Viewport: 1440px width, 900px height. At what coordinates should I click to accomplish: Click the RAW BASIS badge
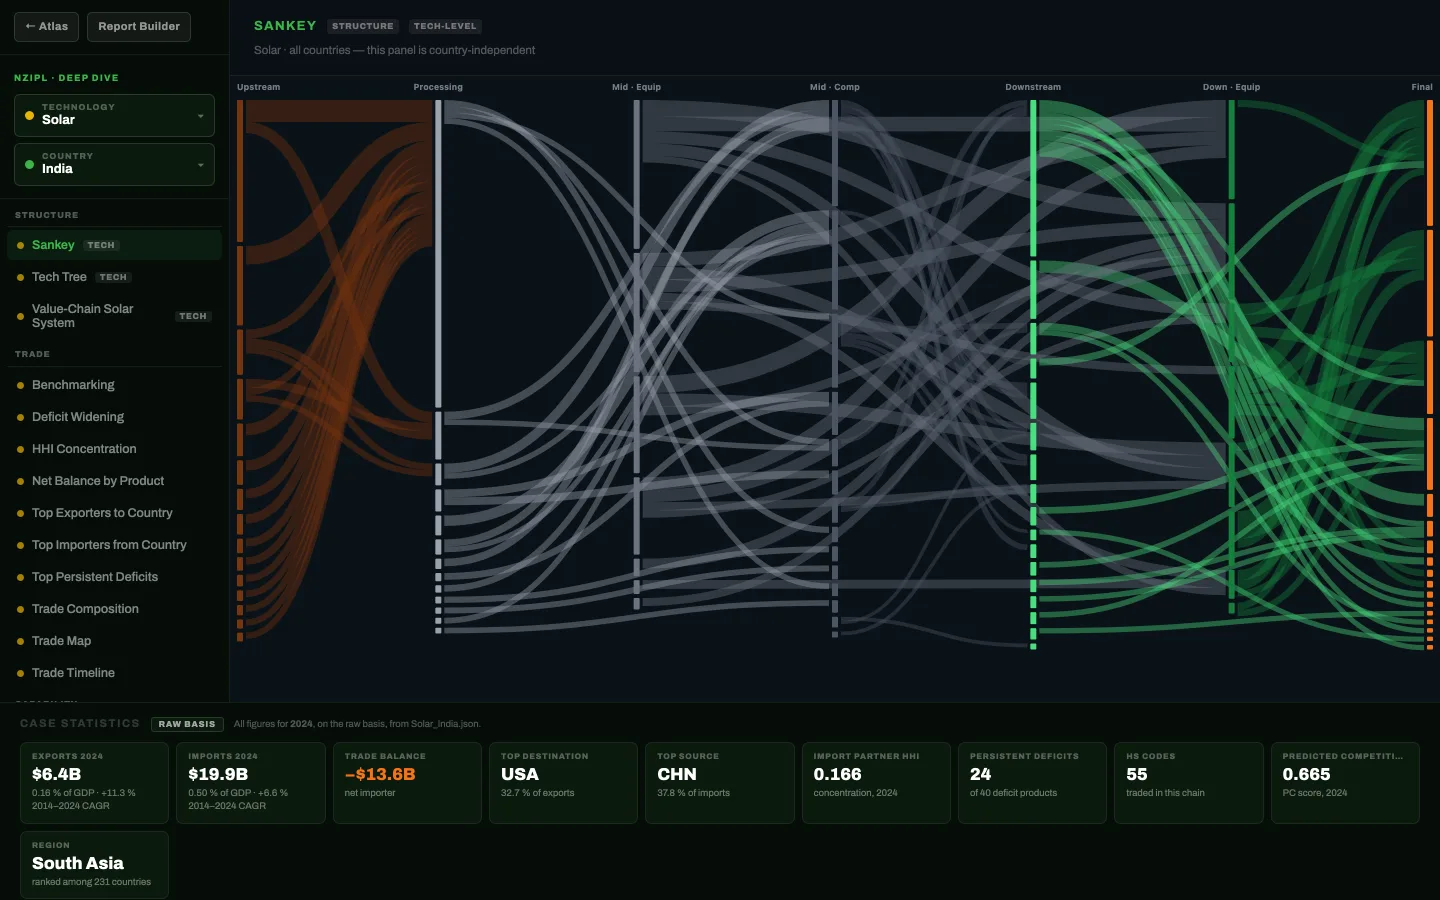[x=187, y=724]
